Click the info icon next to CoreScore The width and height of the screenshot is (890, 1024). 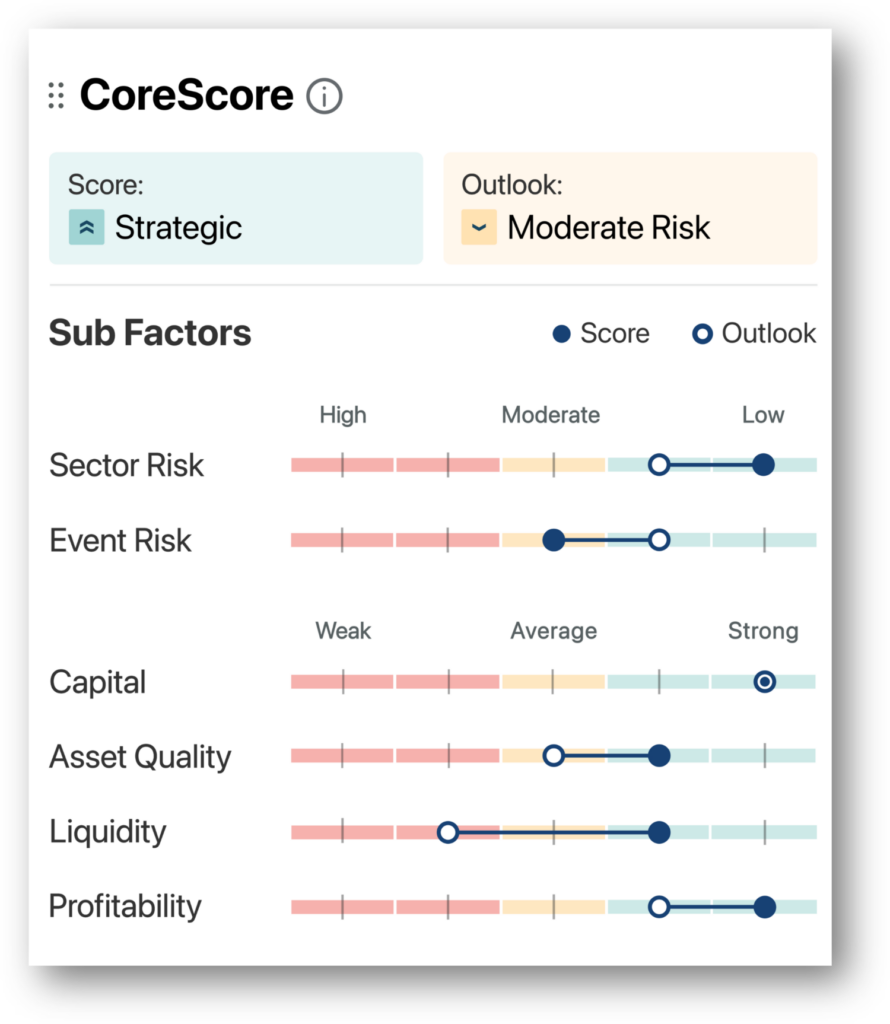[x=324, y=96]
